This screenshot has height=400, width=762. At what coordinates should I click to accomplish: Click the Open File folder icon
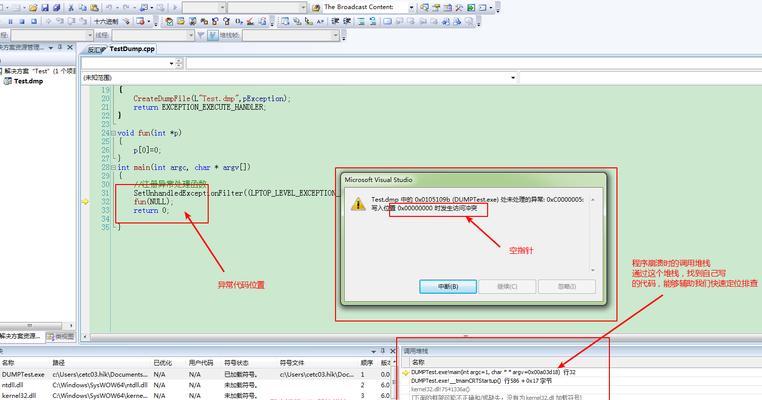pos(33,8)
